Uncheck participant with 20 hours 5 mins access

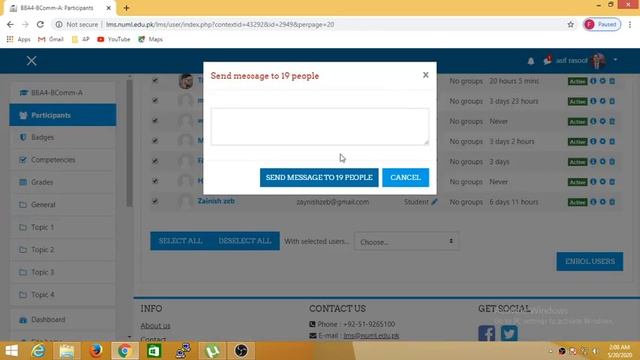coord(155,80)
